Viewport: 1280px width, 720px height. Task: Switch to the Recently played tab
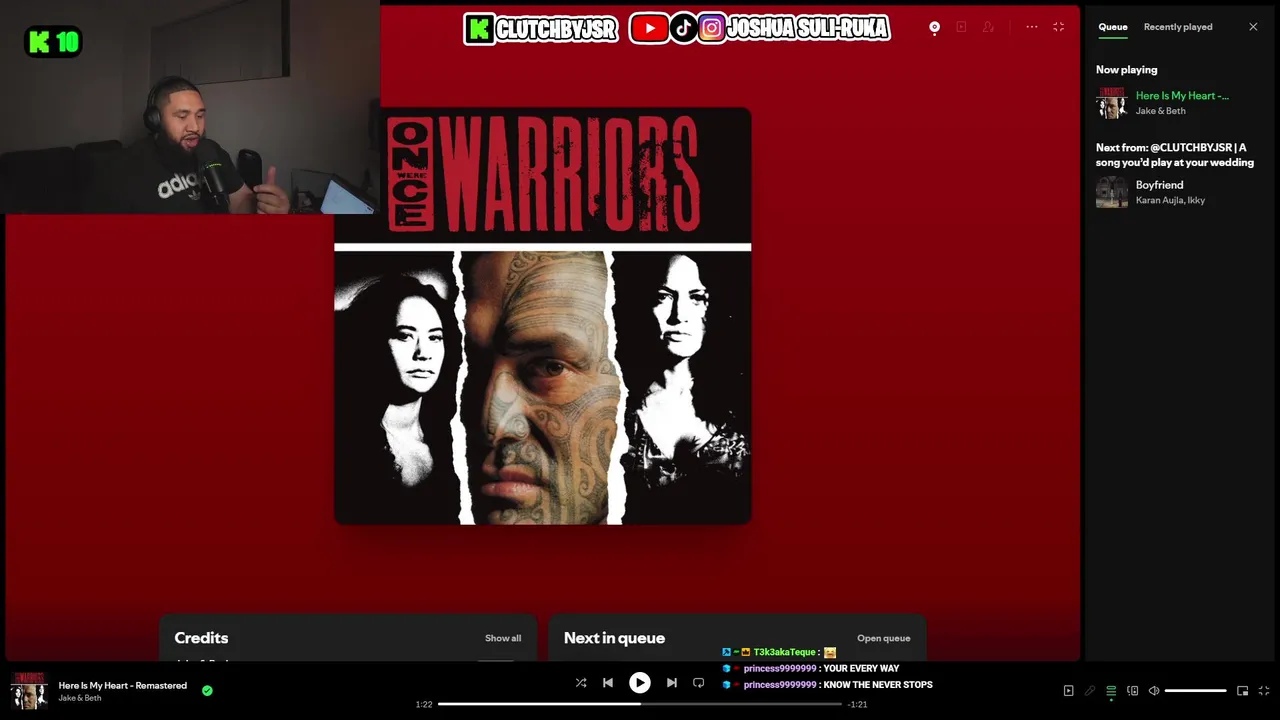click(x=1178, y=27)
